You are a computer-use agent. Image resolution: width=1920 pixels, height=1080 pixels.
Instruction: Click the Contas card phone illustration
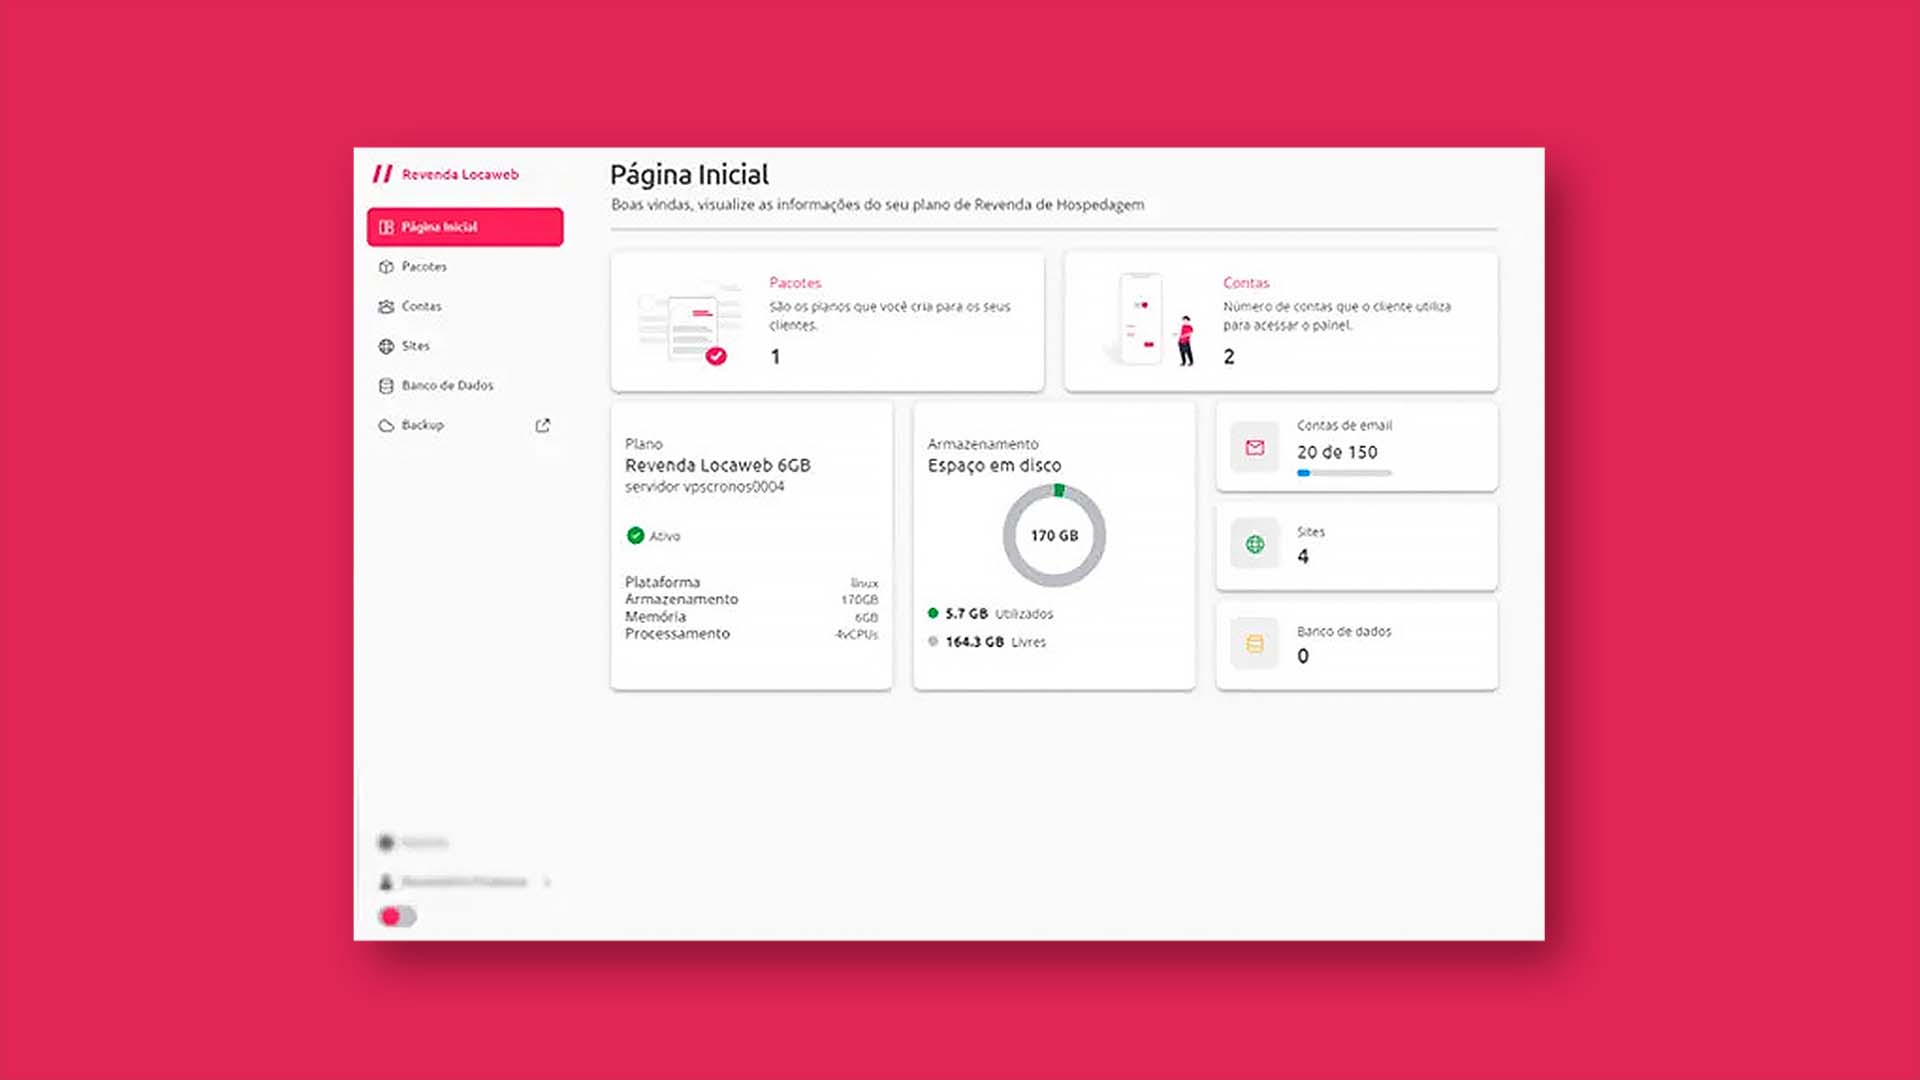[x=1150, y=319]
